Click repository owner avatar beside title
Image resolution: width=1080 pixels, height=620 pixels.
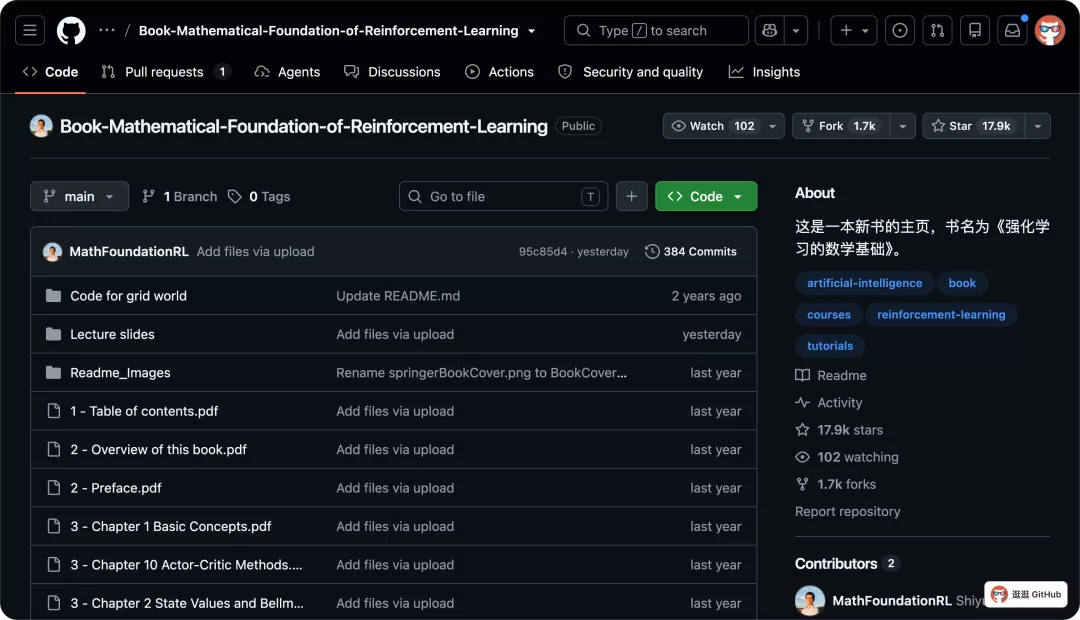tap(41, 125)
